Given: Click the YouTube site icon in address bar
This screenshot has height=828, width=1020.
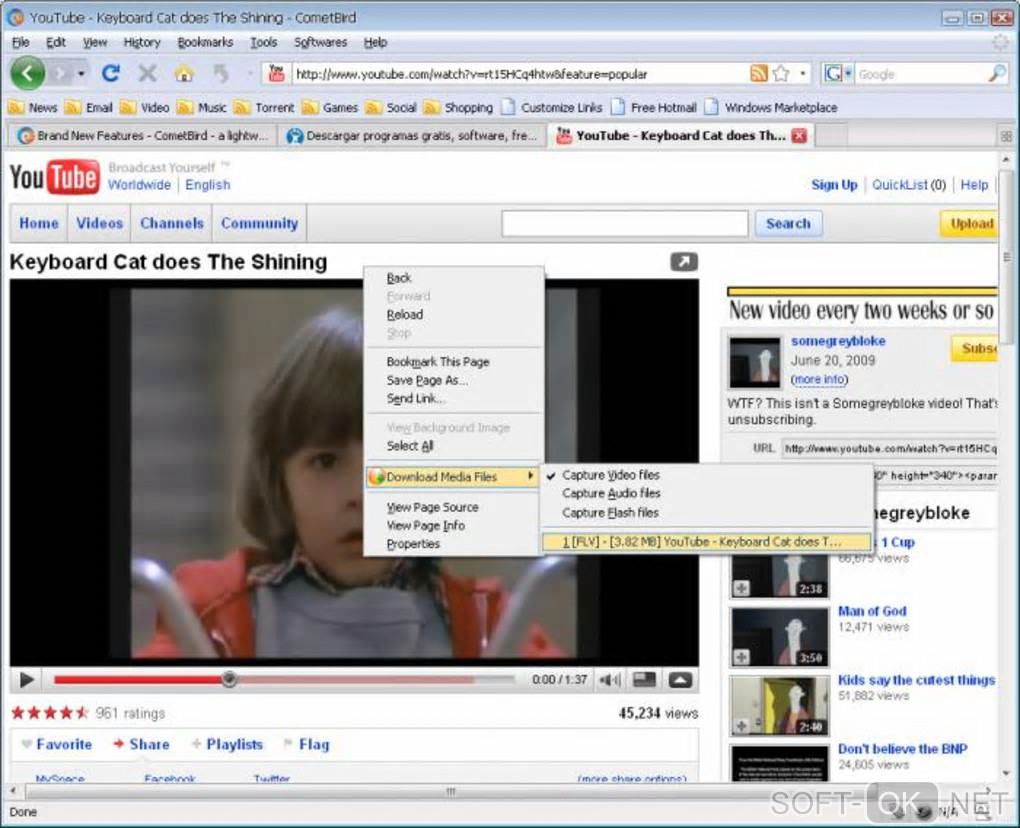Looking at the screenshot, I should tap(276, 73).
